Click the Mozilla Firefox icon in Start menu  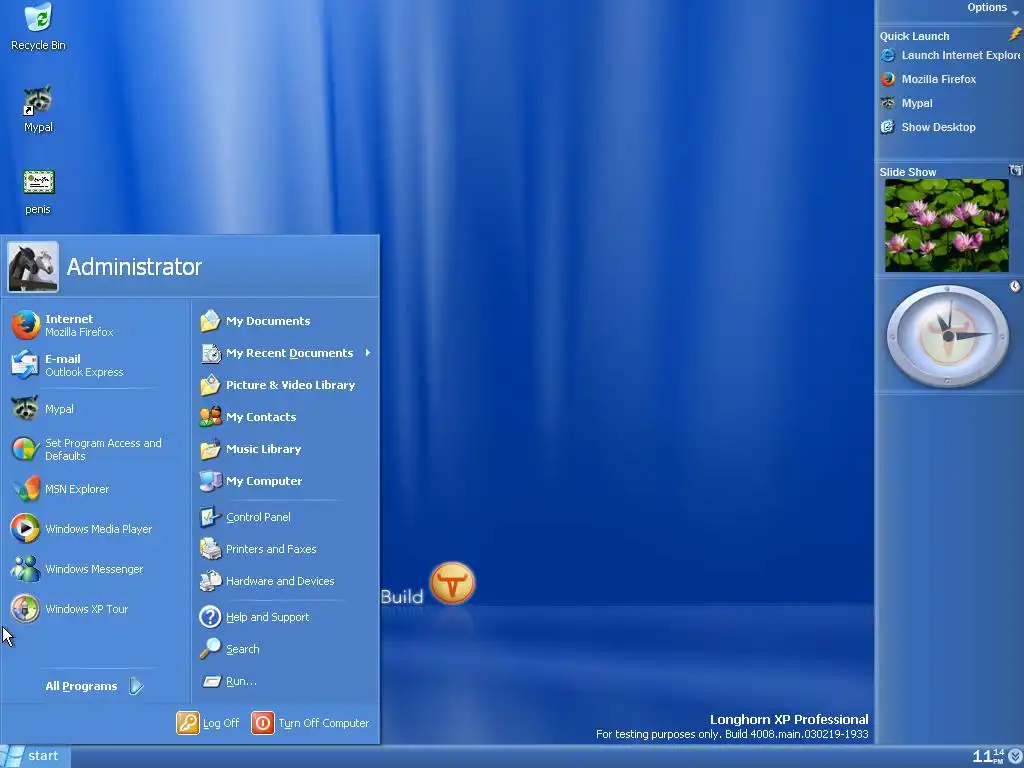click(x=25, y=325)
